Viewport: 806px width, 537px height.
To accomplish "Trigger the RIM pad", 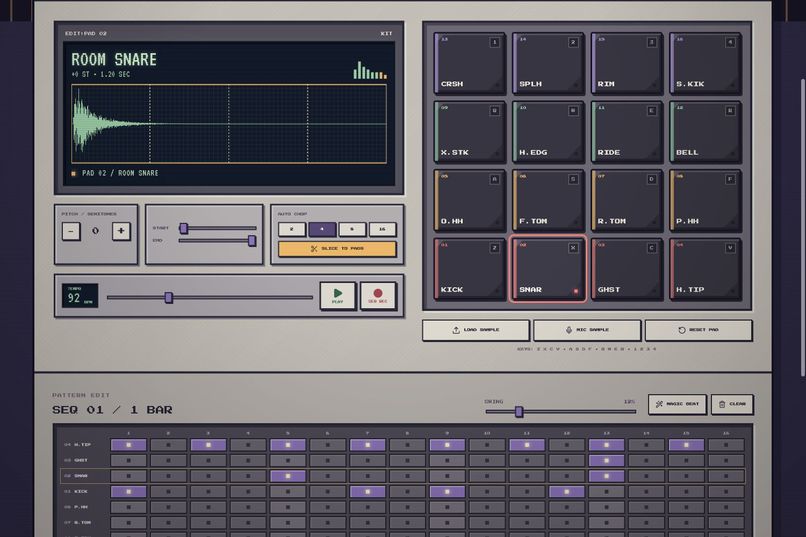I will [x=626, y=64].
